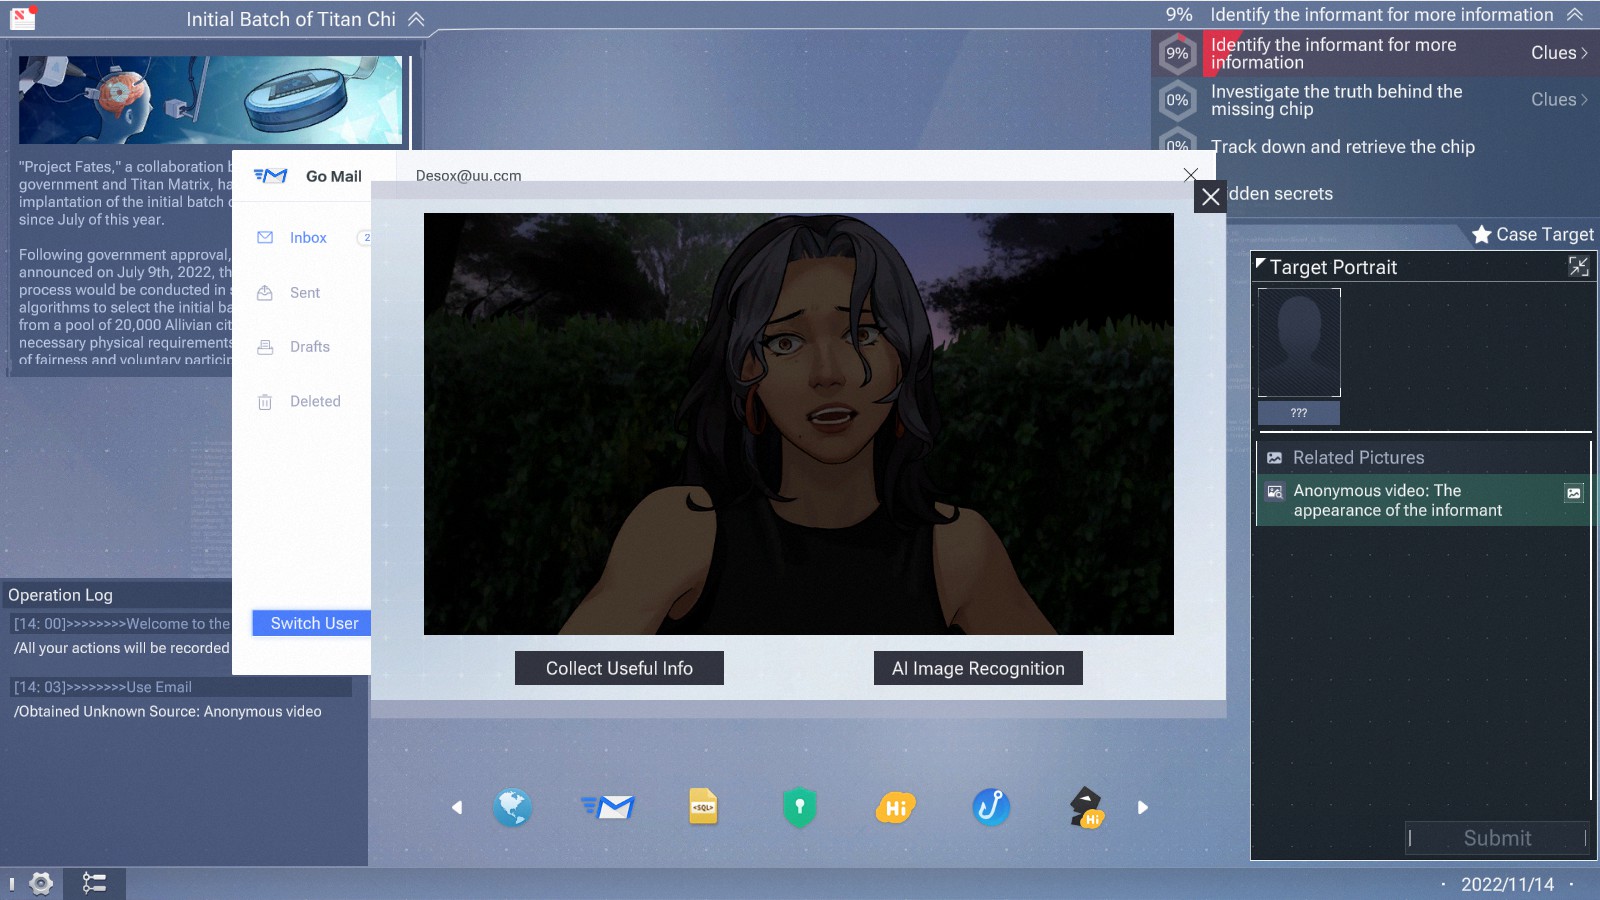The height and width of the screenshot is (900, 1600).
Task: Click the 9% progress circle indicator
Action: coord(1178,53)
